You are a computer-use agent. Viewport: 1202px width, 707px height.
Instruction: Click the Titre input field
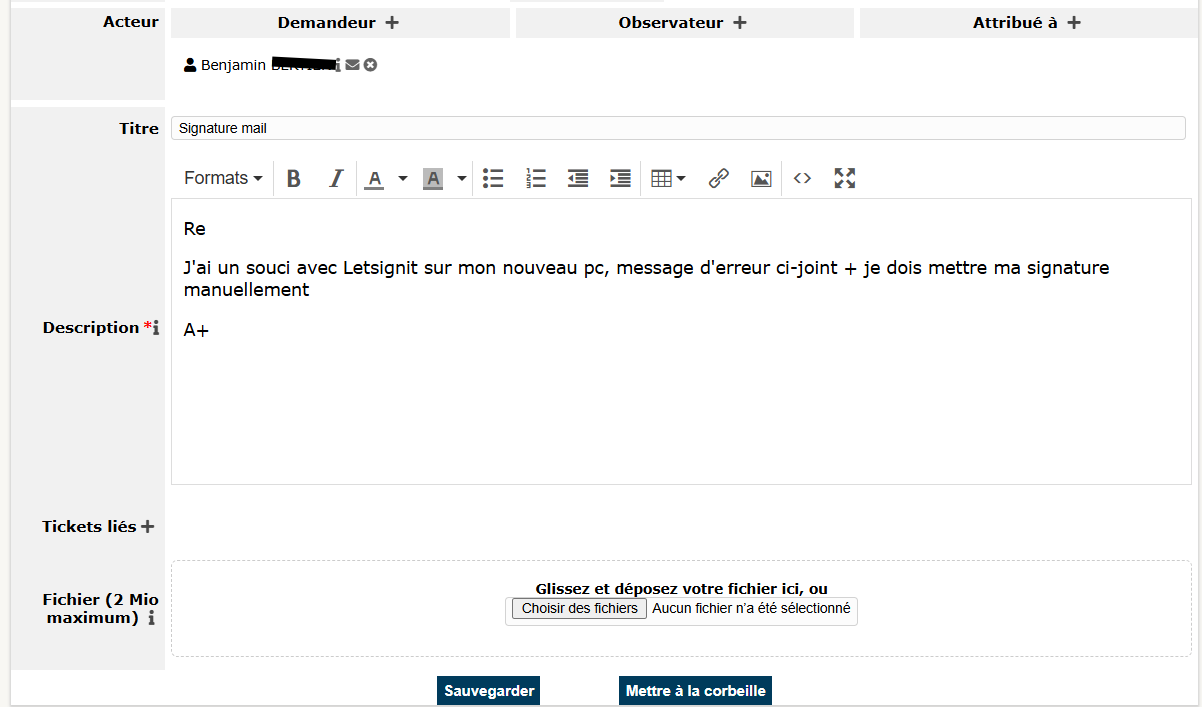(678, 128)
